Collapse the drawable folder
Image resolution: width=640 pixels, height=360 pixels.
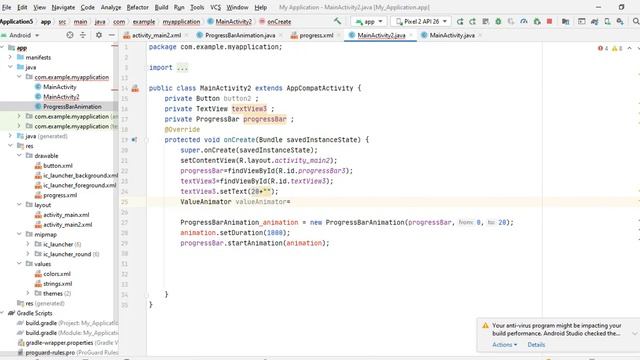(19, 156)
